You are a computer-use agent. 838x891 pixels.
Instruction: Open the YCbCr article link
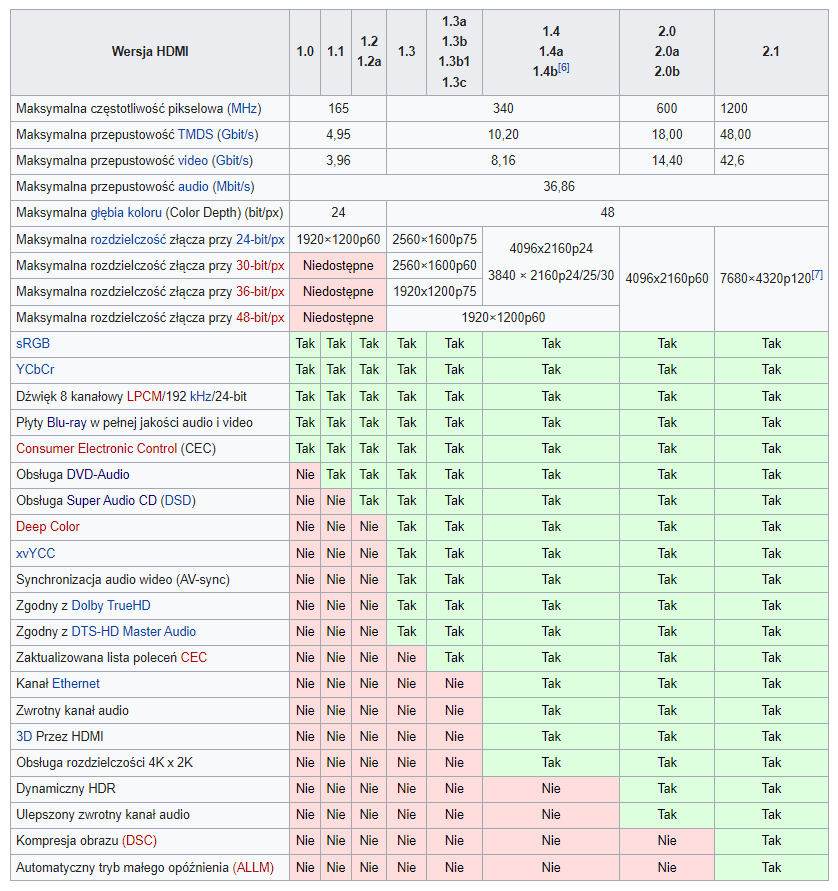[35, 370]
